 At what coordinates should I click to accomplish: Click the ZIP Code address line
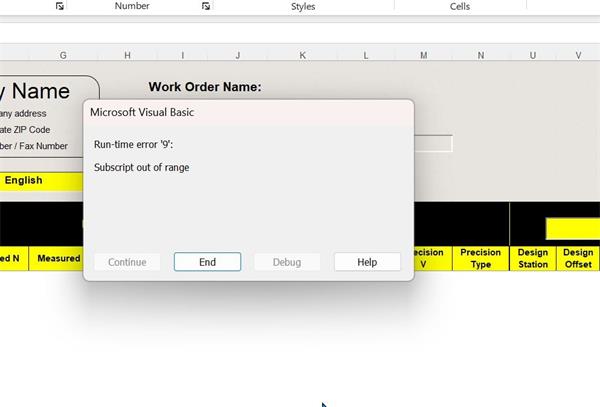(x=25, y=130)
